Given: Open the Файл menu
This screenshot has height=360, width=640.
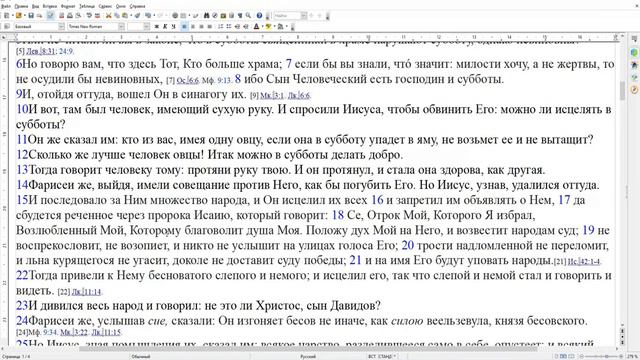Looking at the screenshot, I should click(6, 6).
